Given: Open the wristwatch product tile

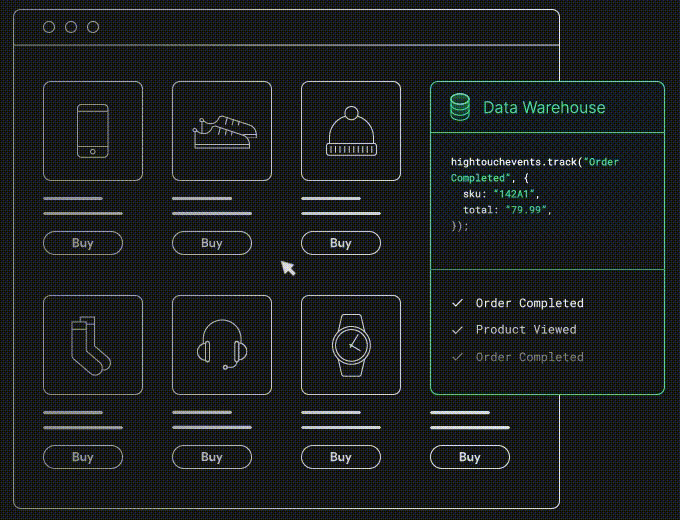Looking at the screenshot, I should [x=350, y=345].
